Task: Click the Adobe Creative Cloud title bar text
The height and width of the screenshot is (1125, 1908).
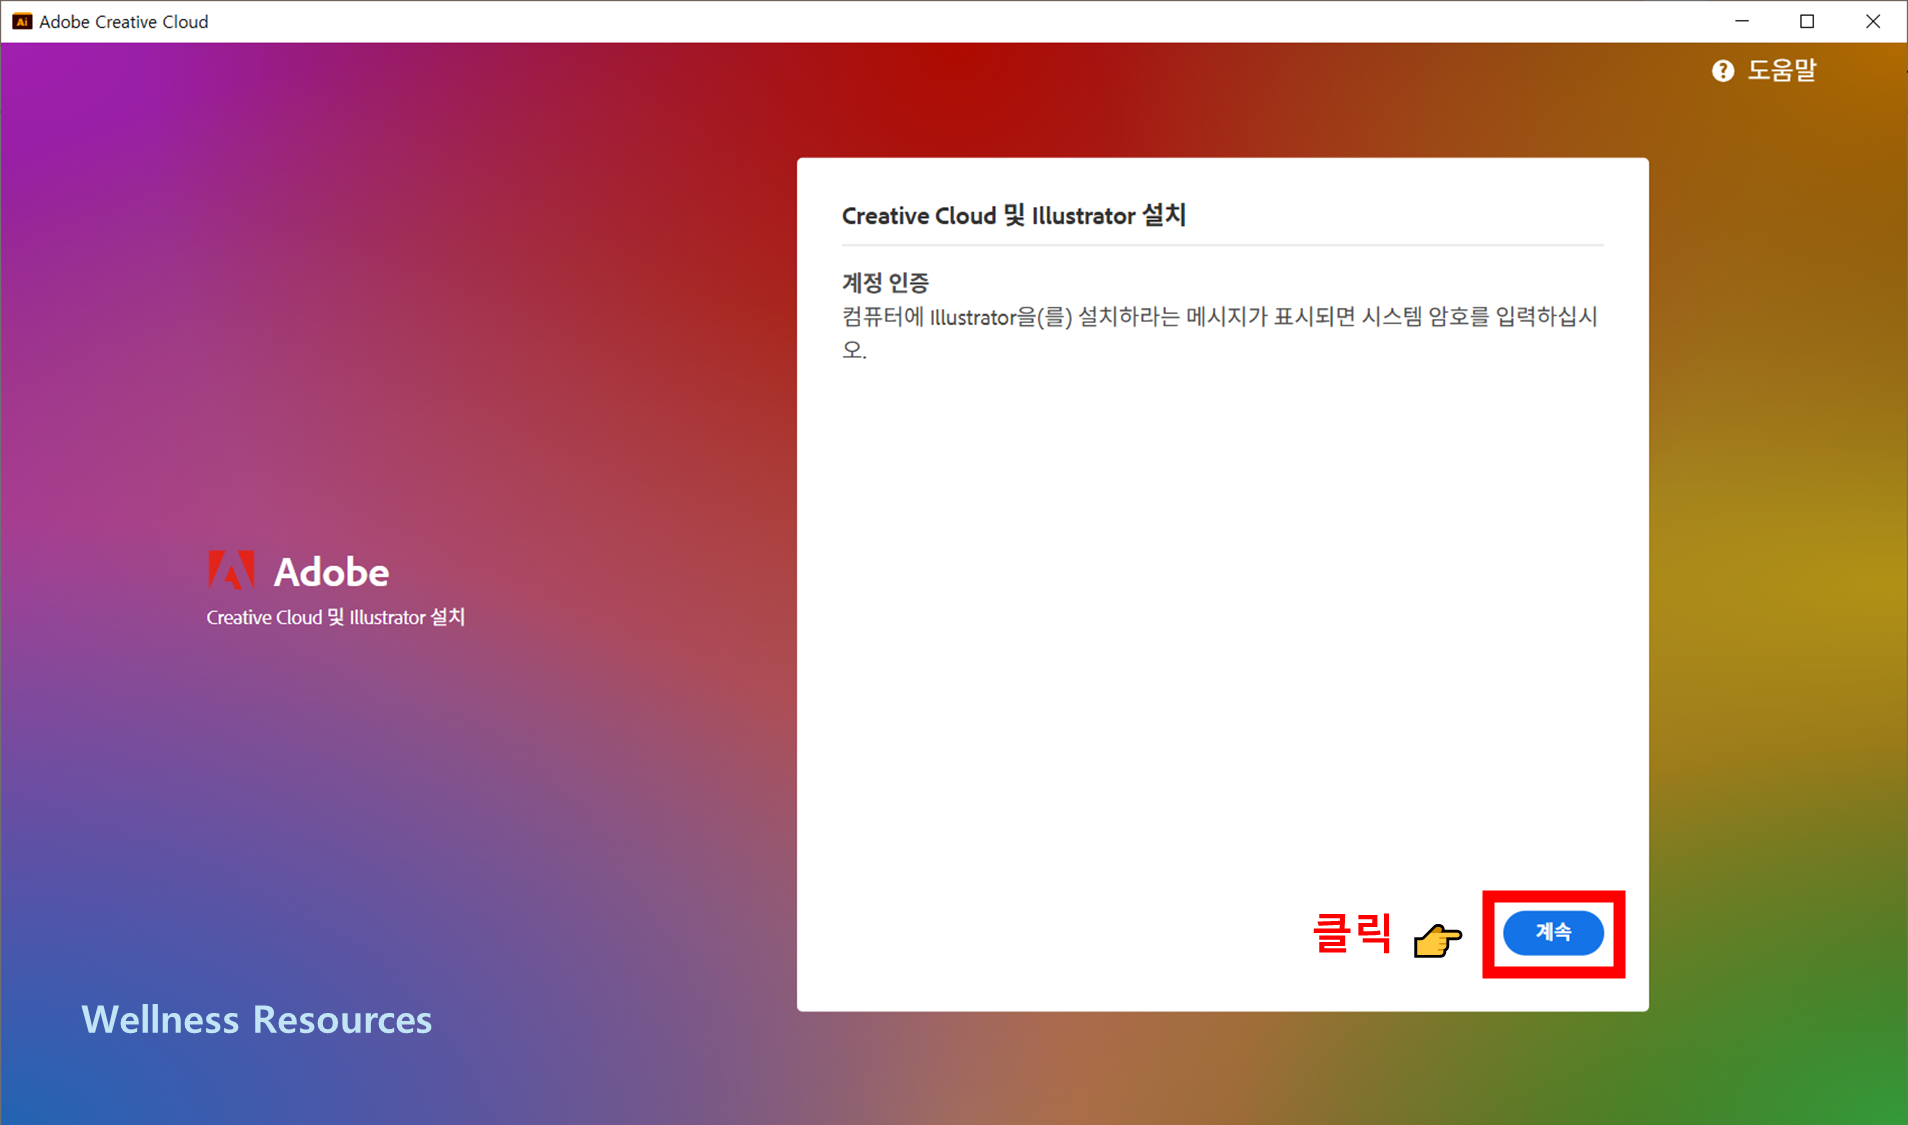Action: tap(123, 21)
